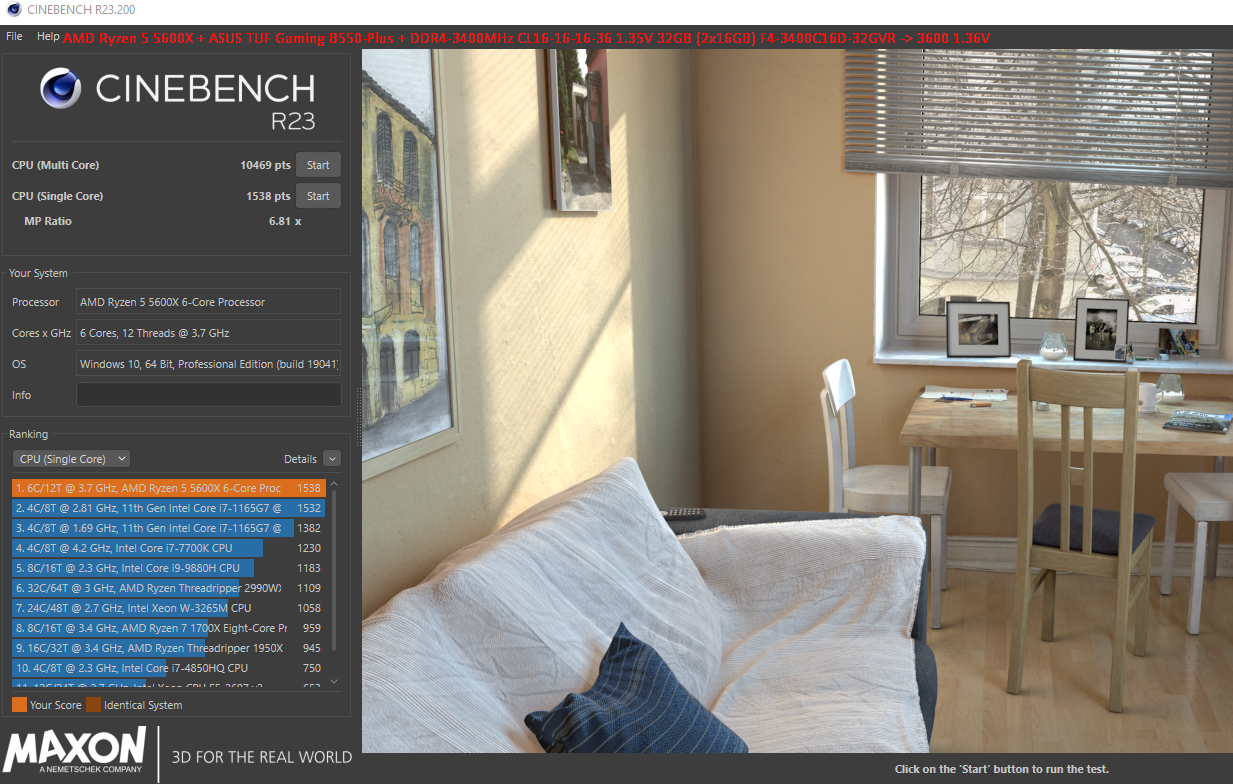Click the Cores x GHz field

(208, 333)
